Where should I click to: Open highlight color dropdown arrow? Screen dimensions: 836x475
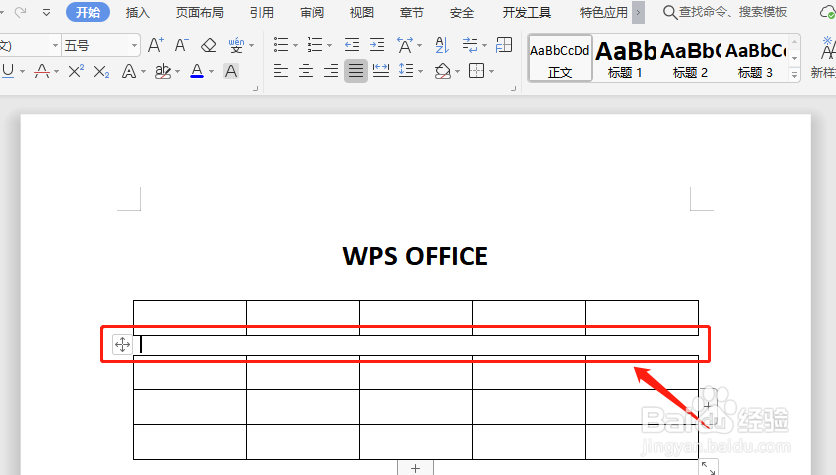pos(178,71)
